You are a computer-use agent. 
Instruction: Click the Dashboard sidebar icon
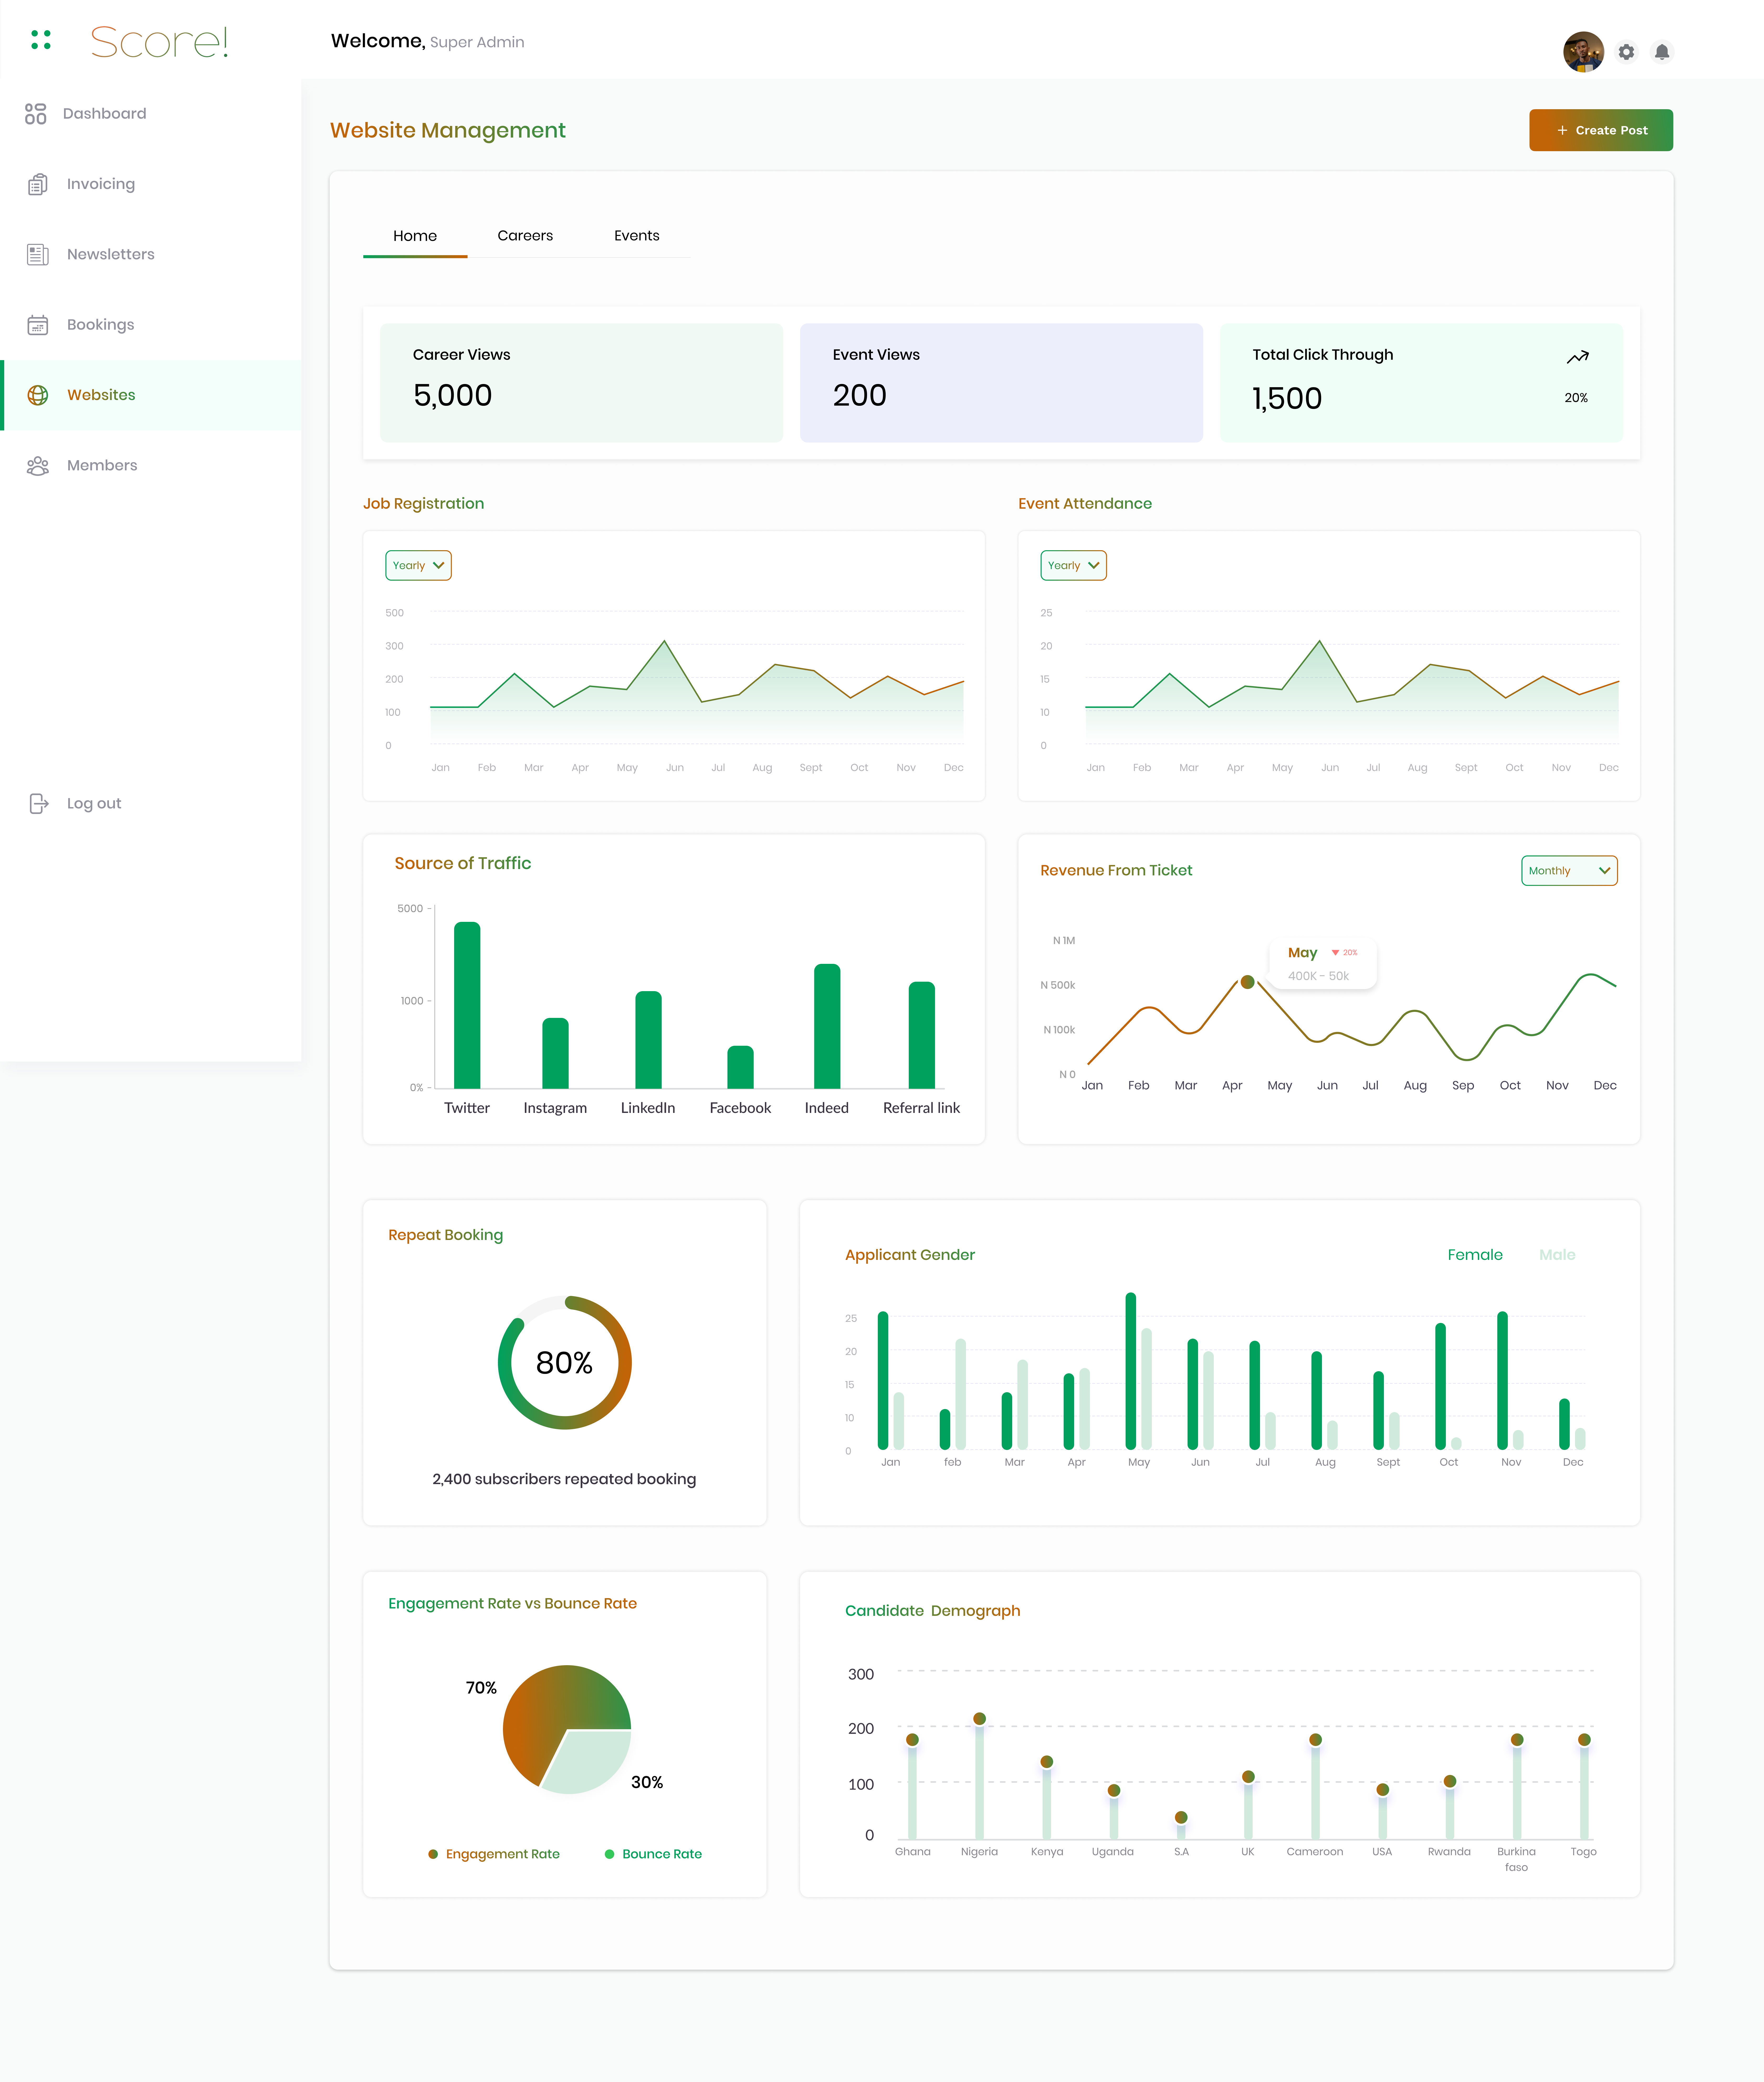(x=36, y=114)
